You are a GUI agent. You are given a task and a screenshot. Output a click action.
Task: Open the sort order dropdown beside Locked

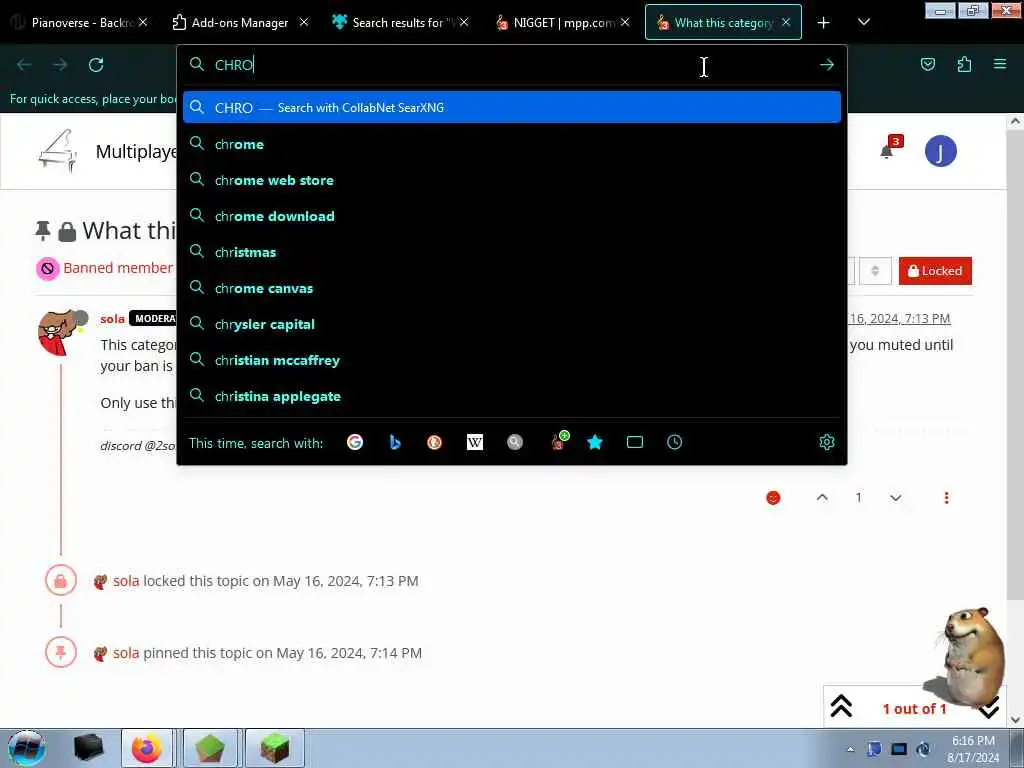click(875, 271)
